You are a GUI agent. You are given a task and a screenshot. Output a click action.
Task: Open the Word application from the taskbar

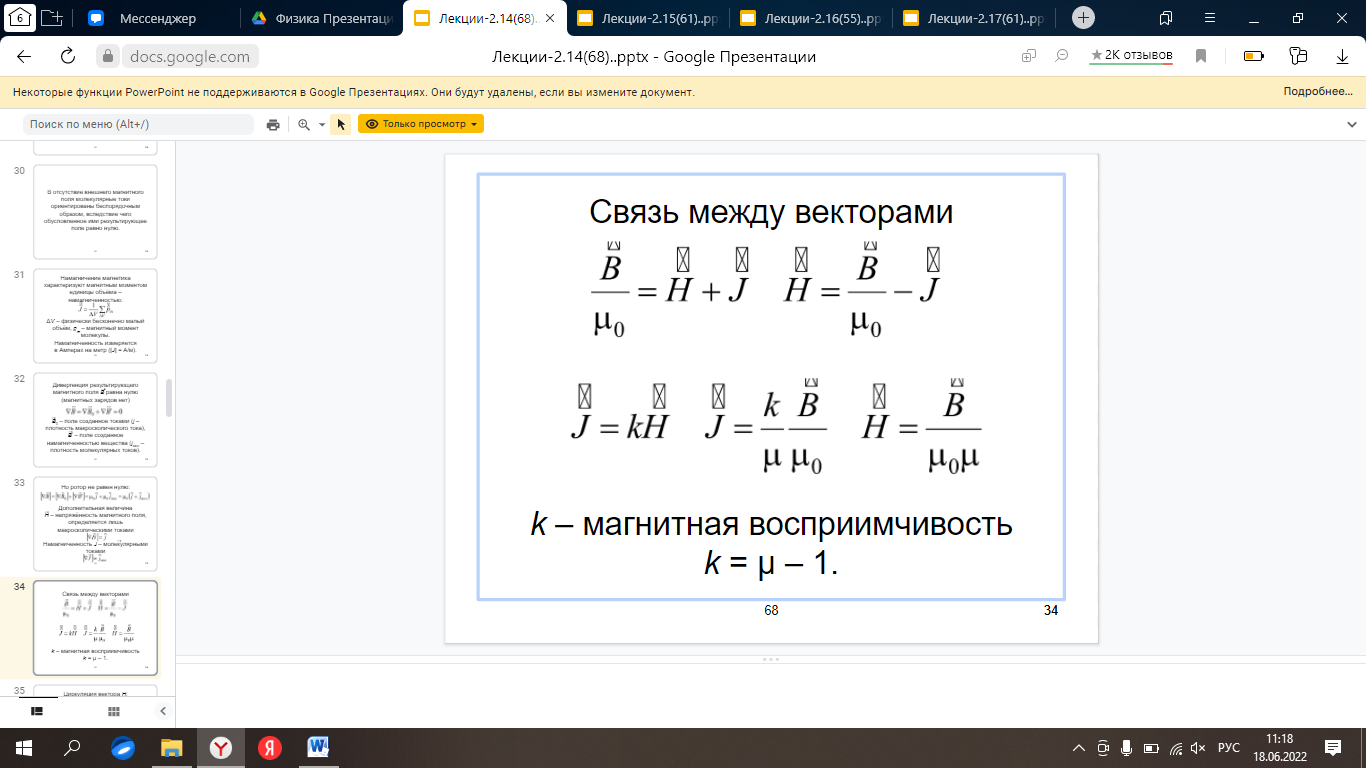(x=320, y=747)
